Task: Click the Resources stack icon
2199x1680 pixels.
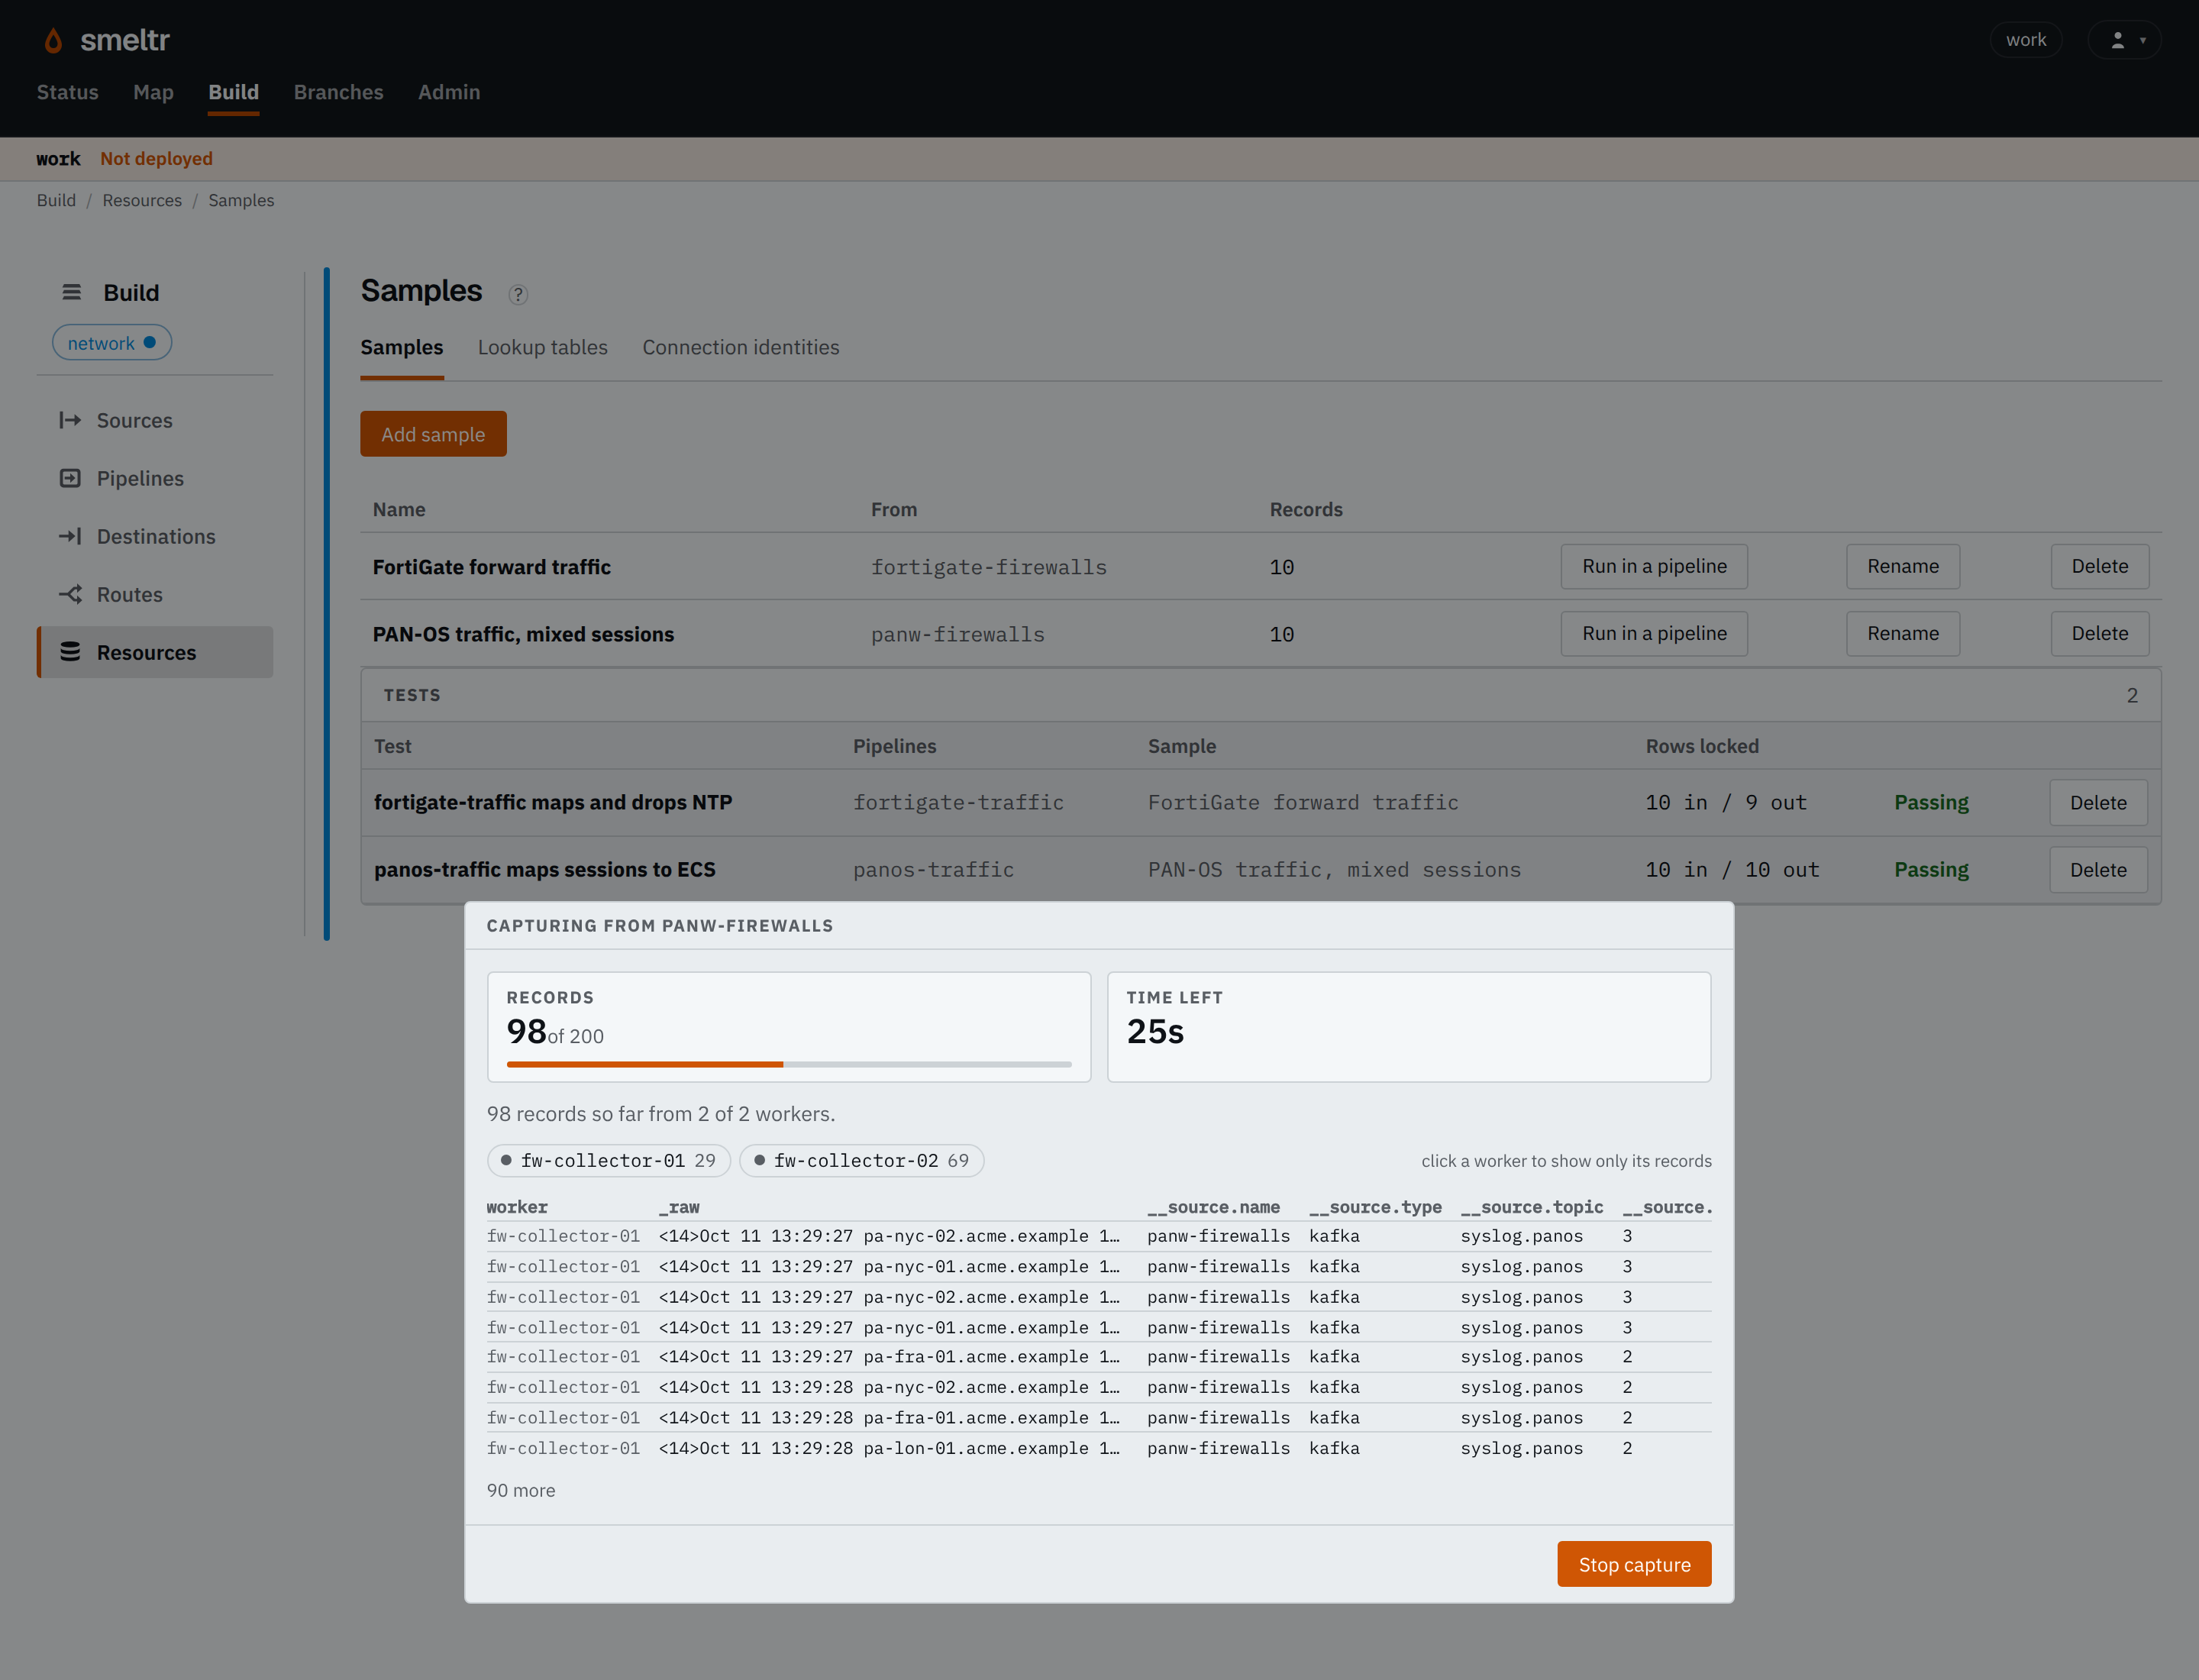Action: tap(70, 652)
